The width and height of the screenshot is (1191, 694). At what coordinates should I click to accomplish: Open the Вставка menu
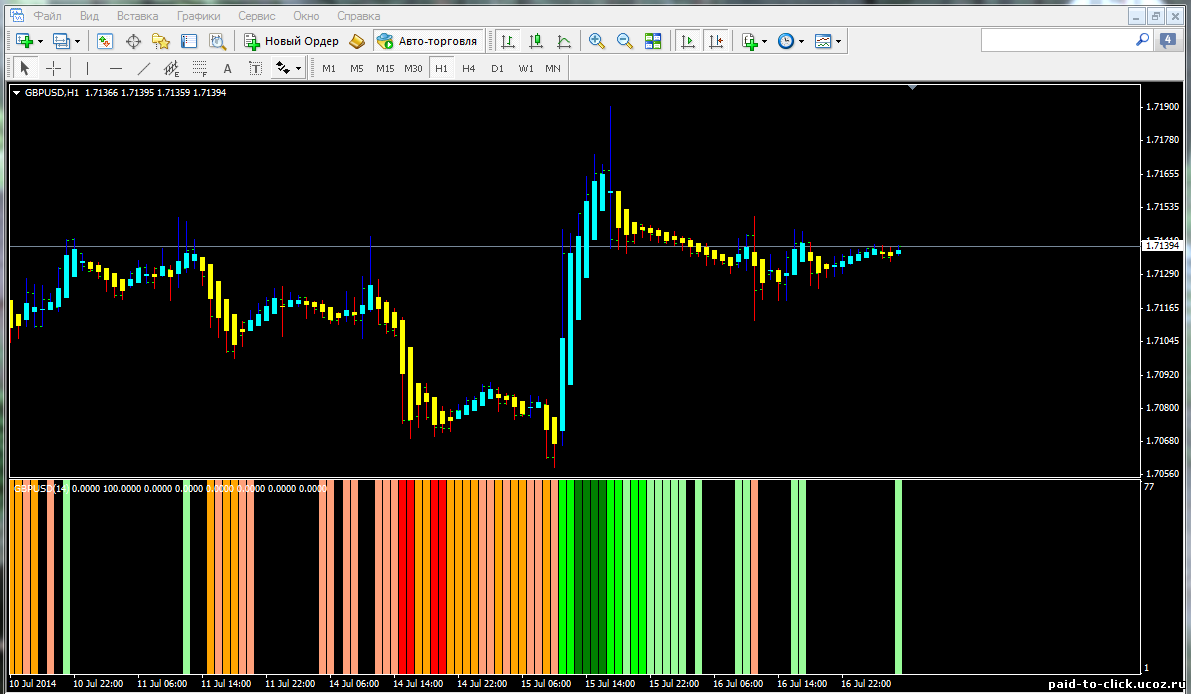(x=137, y=16)
